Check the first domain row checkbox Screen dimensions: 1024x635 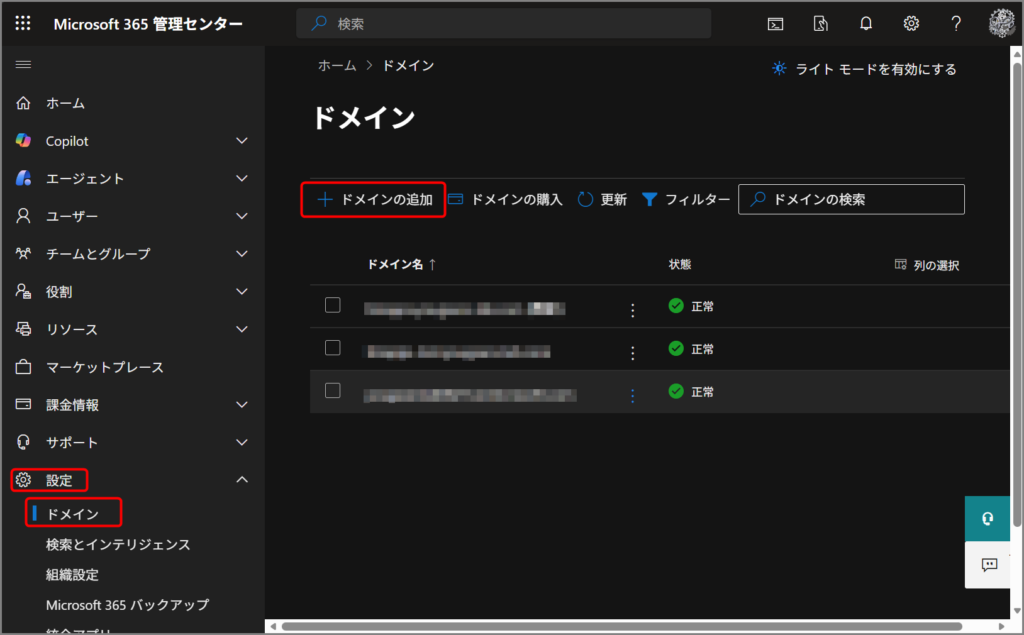[x=333, y=305]
